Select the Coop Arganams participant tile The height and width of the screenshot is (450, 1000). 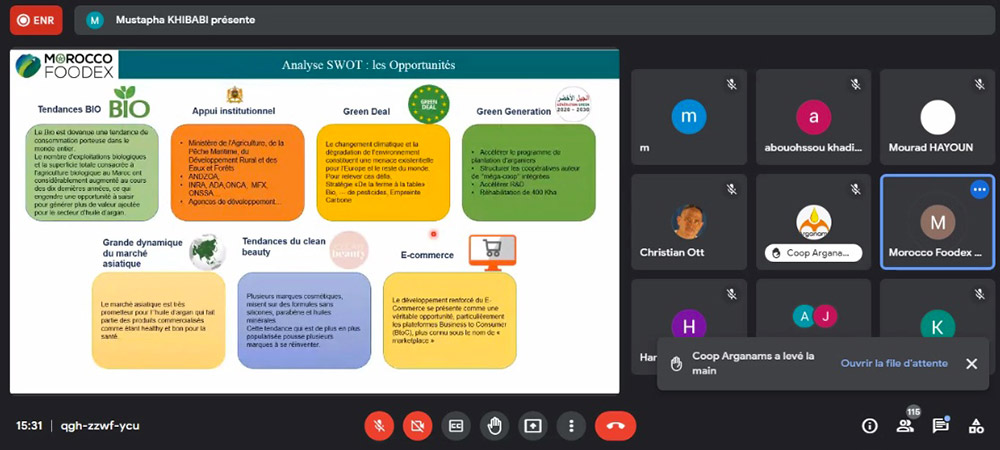(813, 222)
